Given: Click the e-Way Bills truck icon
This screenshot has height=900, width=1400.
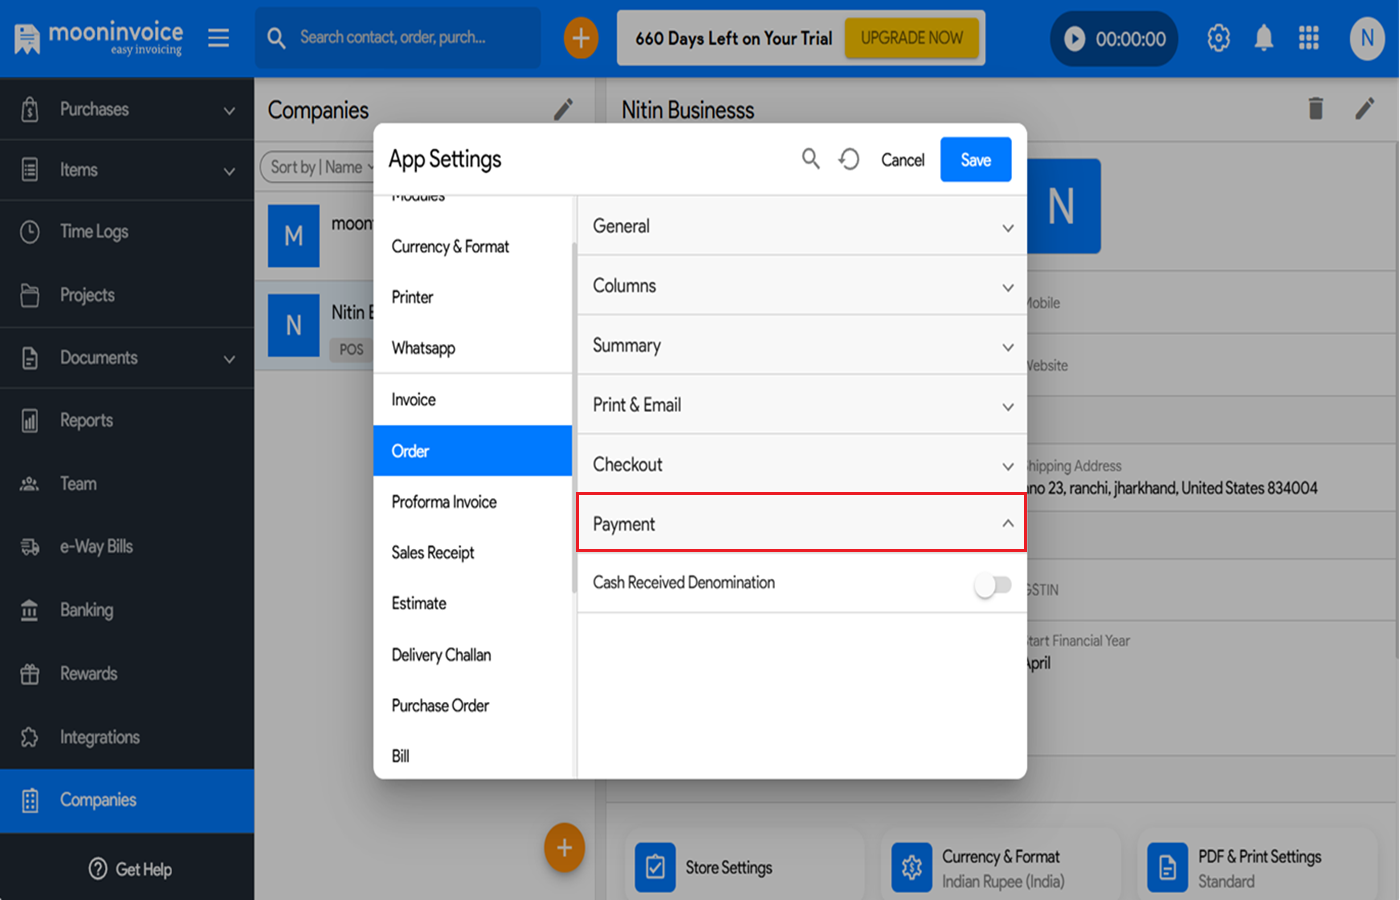Looking at the screenshot, I should pyautogui.click(x=30, y=547).
